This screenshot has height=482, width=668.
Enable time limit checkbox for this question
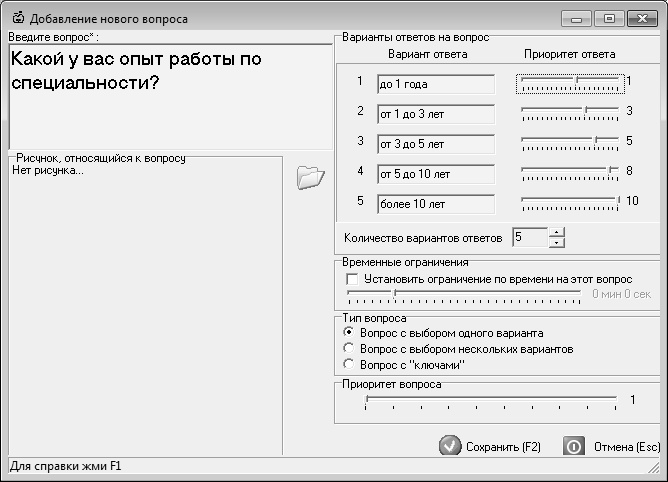[351, 279]
